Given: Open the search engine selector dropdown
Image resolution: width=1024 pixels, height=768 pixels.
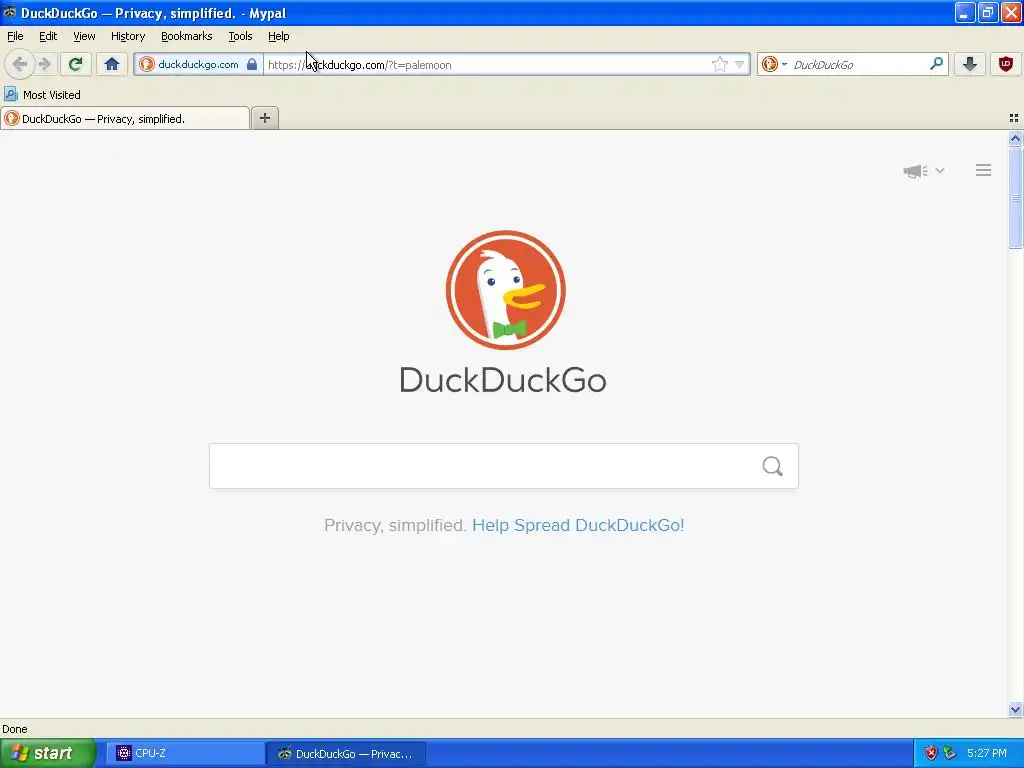Looking at the screenshot, I should (x=775, y=64).
